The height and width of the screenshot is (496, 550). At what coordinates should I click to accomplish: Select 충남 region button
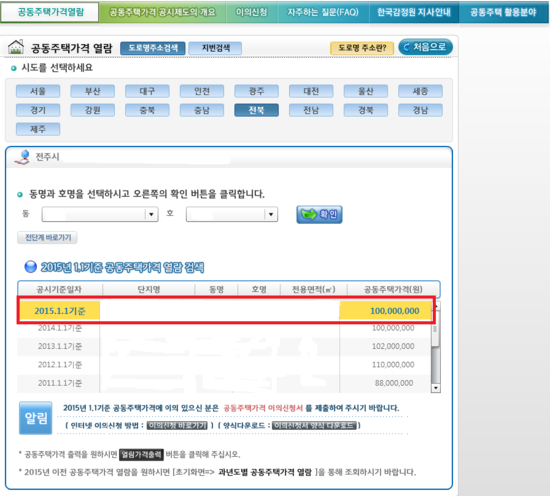[202, 110]
